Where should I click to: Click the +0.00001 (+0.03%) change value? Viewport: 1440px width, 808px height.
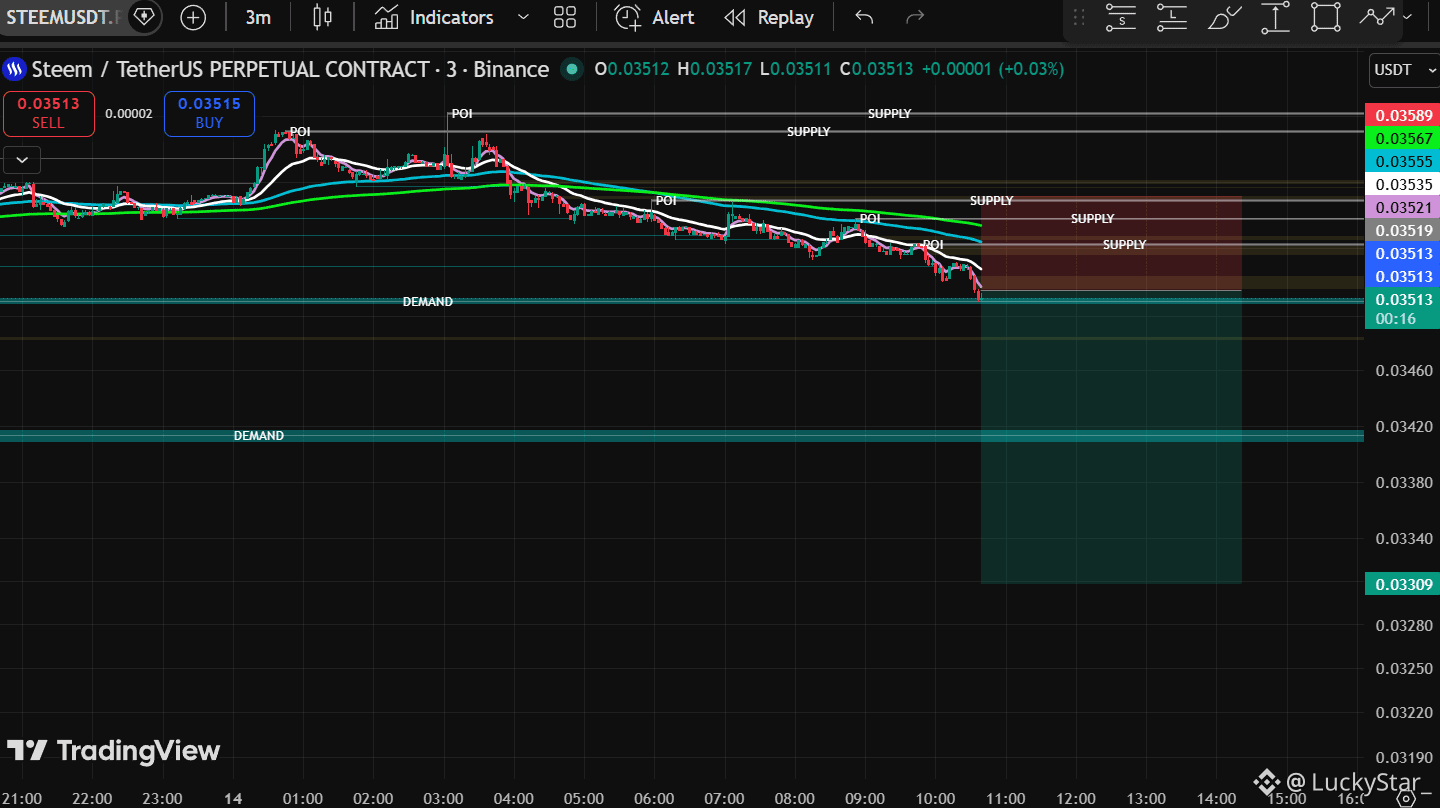pyautogui.click(x=993, y=69)
